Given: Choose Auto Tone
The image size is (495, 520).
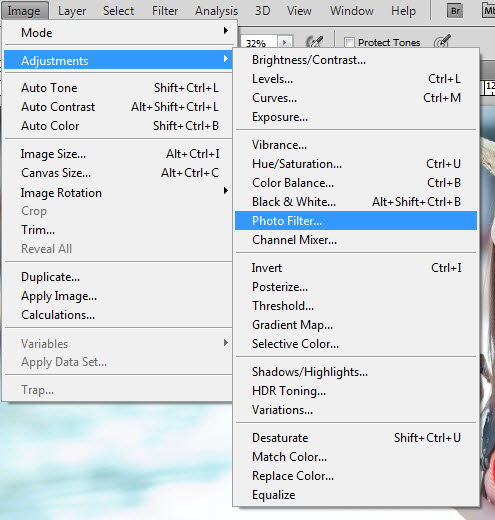Looking at the screenshot, I should pos(118,88).
